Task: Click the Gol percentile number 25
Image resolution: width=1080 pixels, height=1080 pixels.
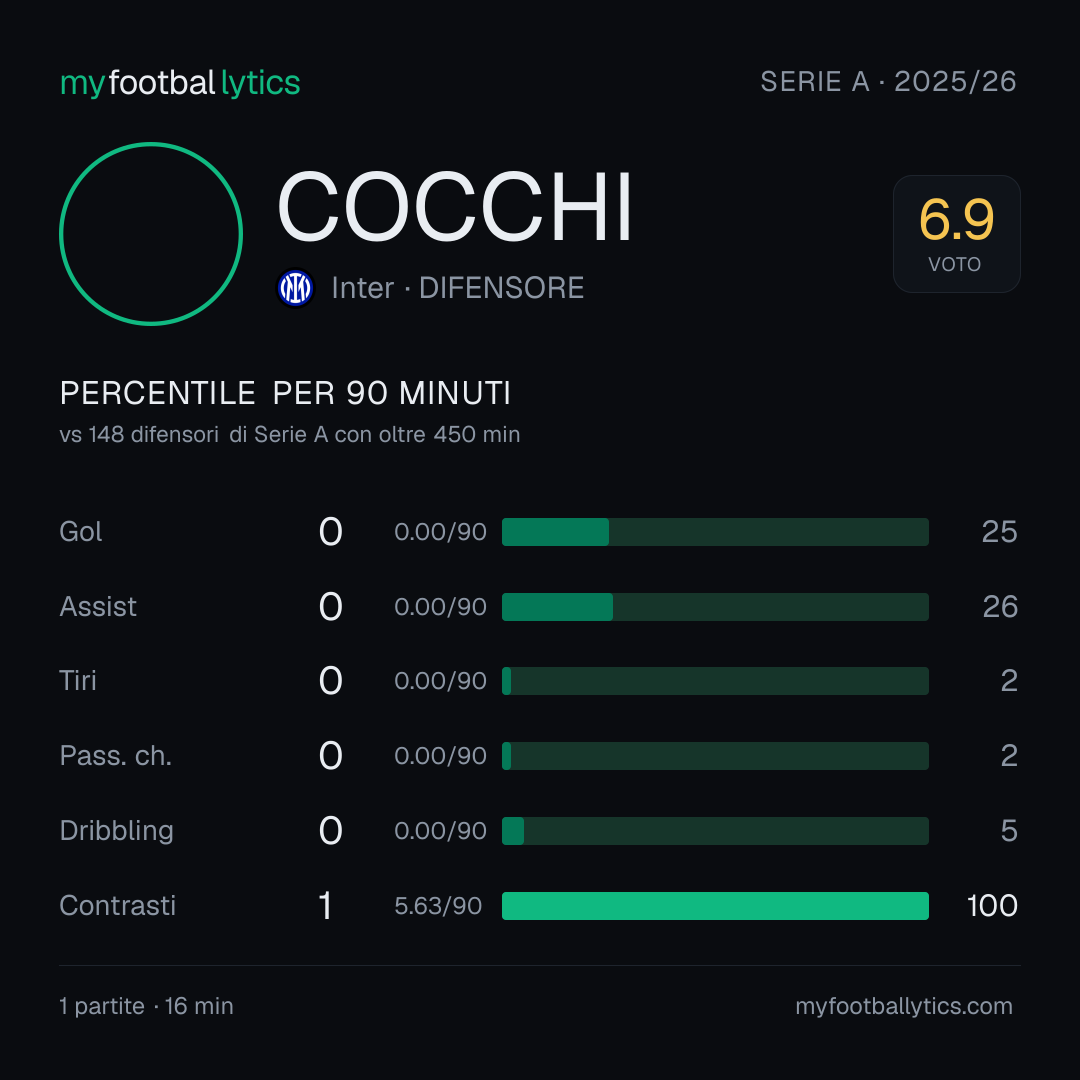Action: pos(999,532)
